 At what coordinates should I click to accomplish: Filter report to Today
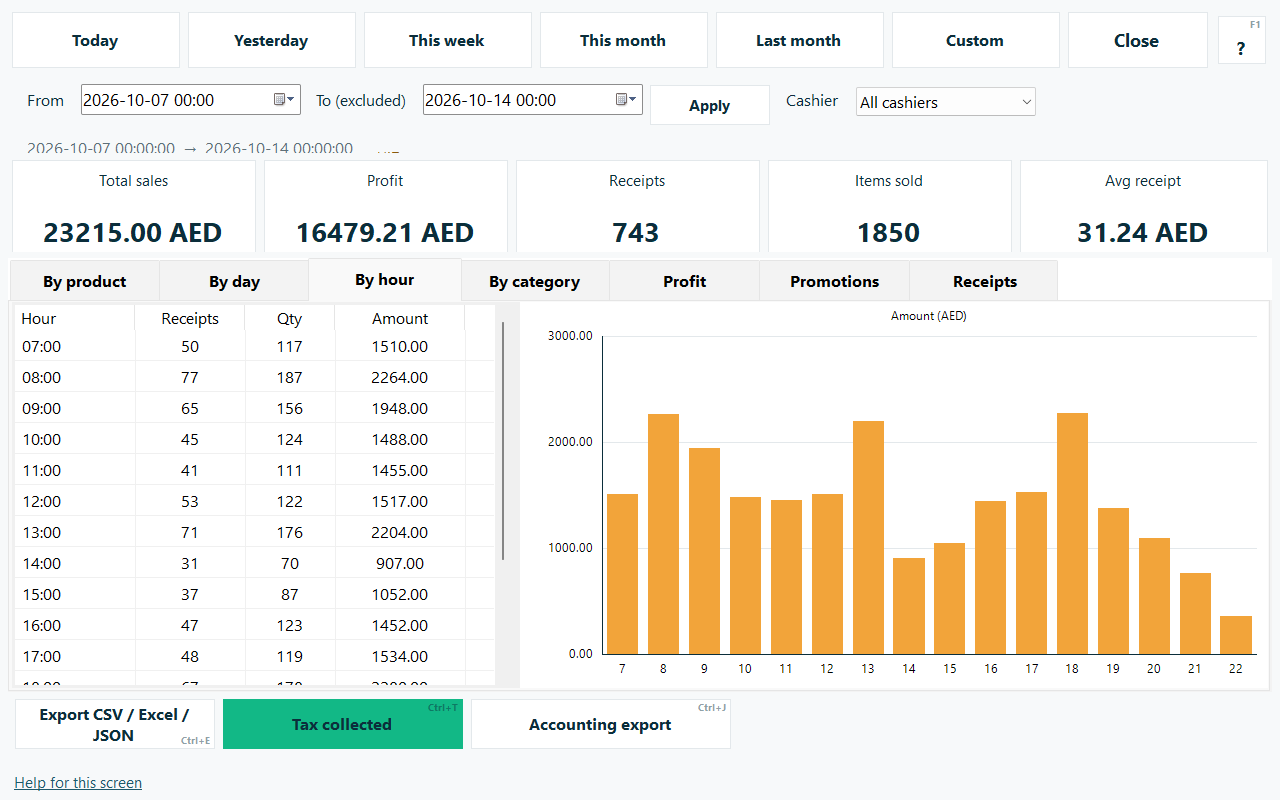(x=96, y=40)
